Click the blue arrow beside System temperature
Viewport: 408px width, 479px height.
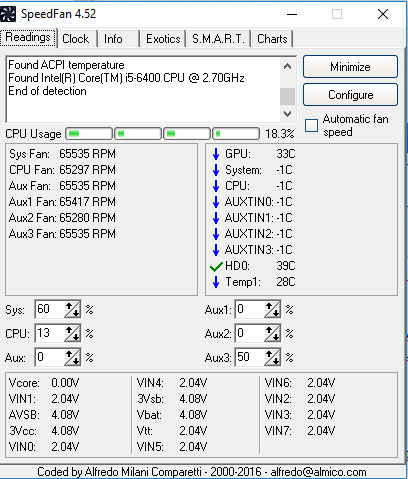click(216, 170)
